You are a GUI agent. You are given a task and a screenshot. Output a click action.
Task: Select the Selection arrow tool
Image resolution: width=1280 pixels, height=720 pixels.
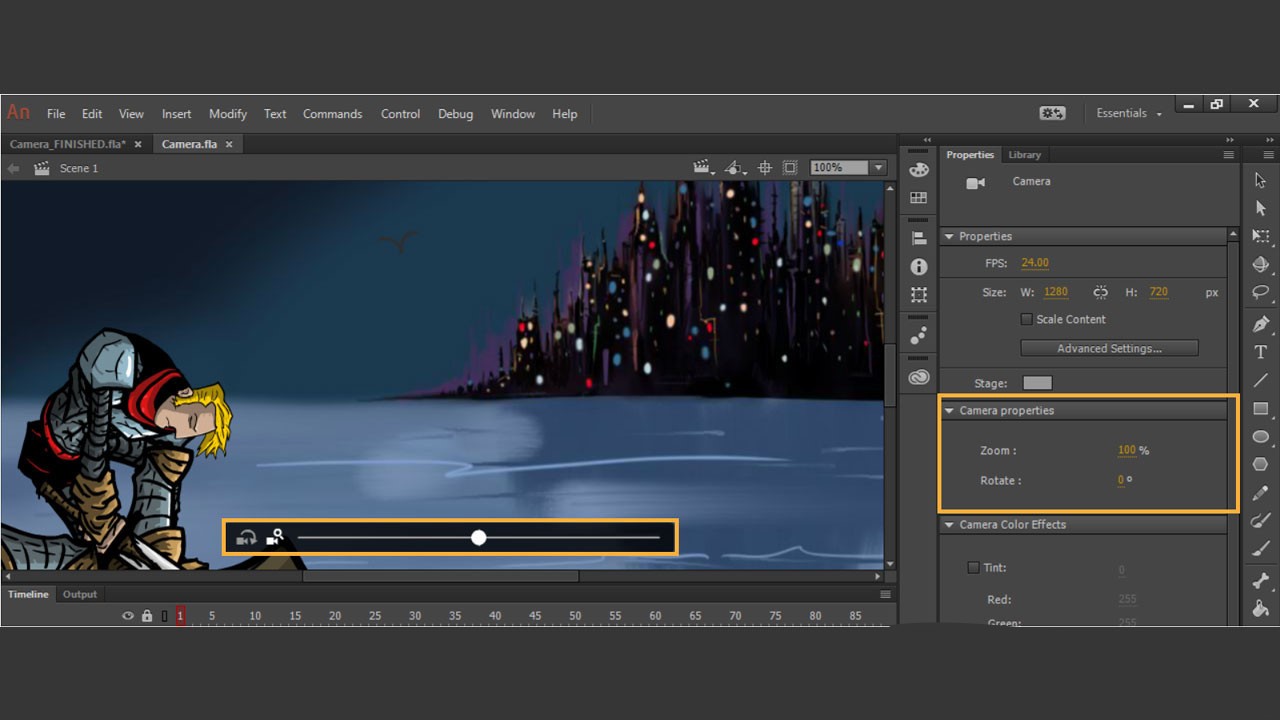pyautogui.click(x=1260, y=180)
